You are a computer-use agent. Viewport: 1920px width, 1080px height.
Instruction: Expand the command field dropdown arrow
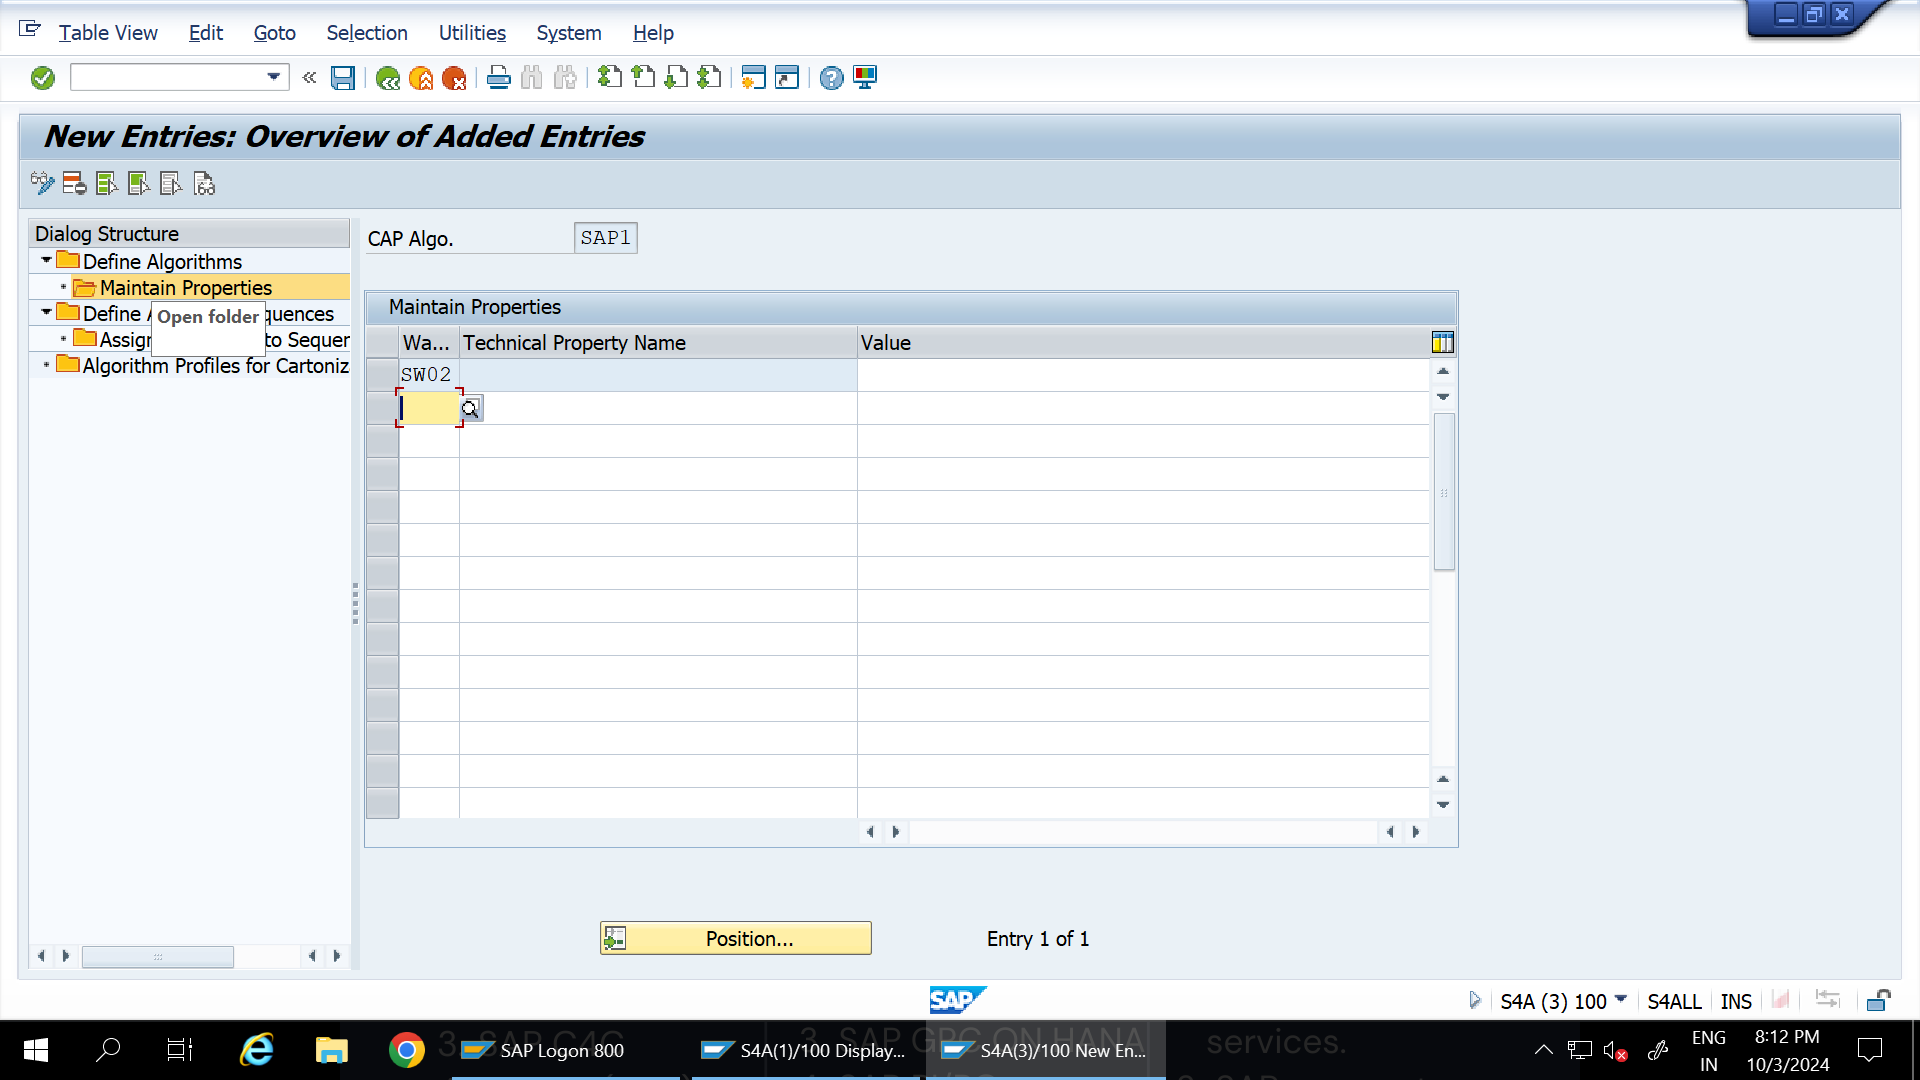(271, 77)
